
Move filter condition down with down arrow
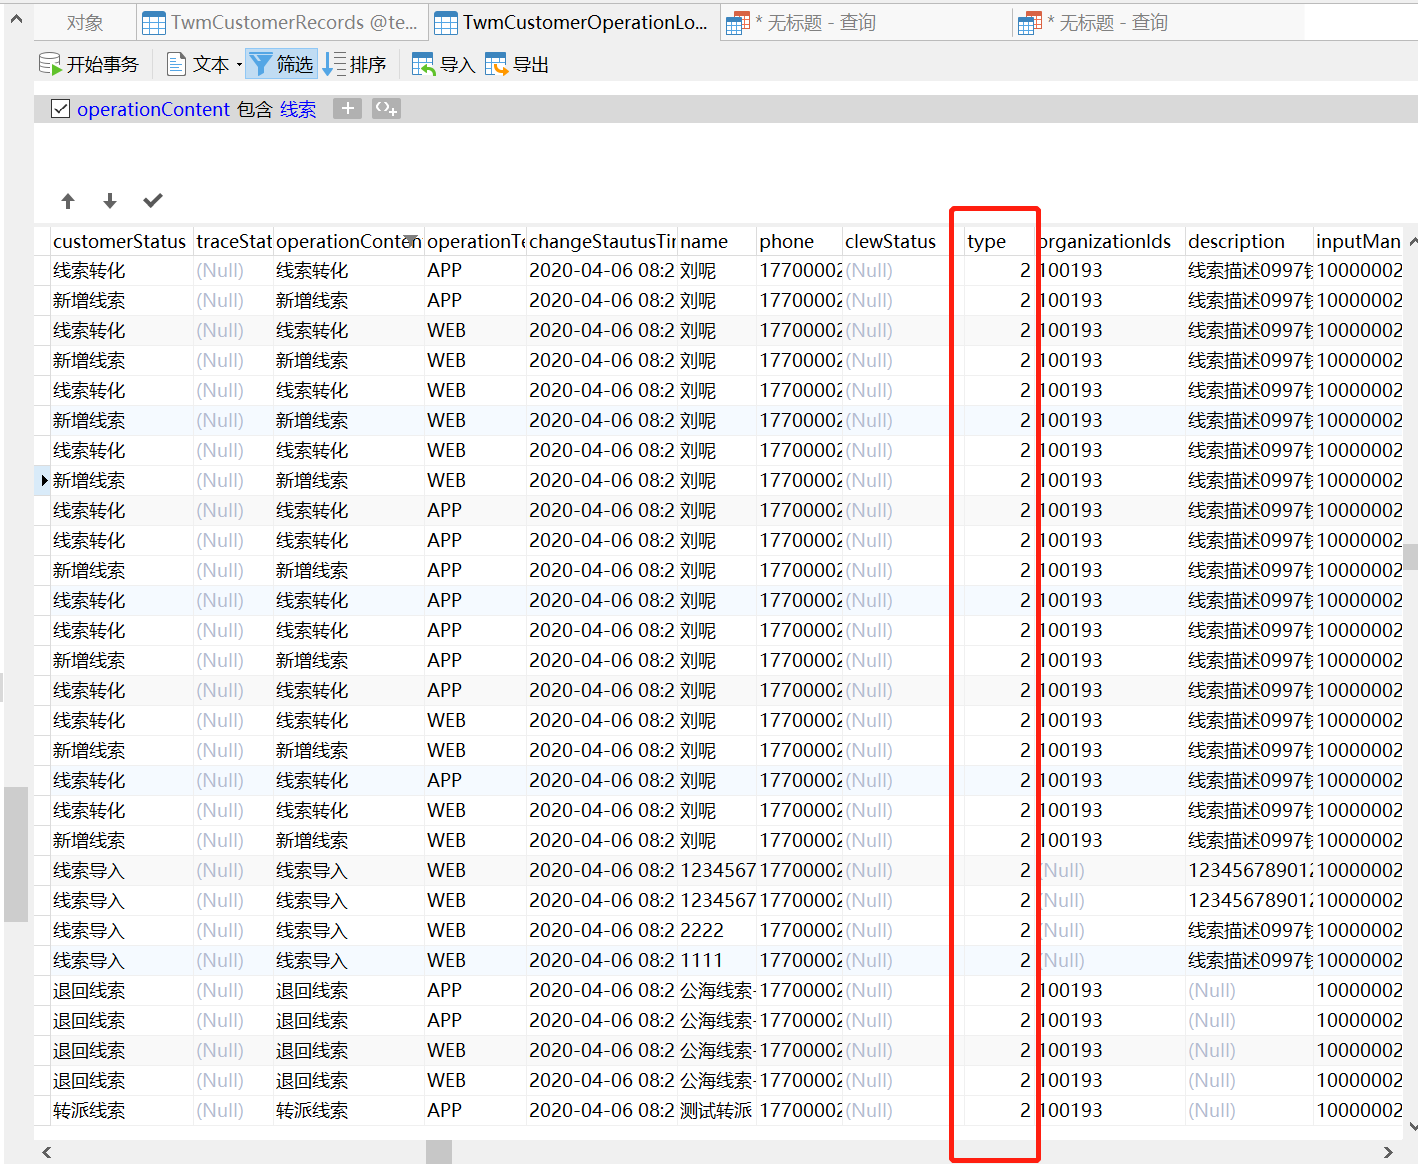[110, 201]
